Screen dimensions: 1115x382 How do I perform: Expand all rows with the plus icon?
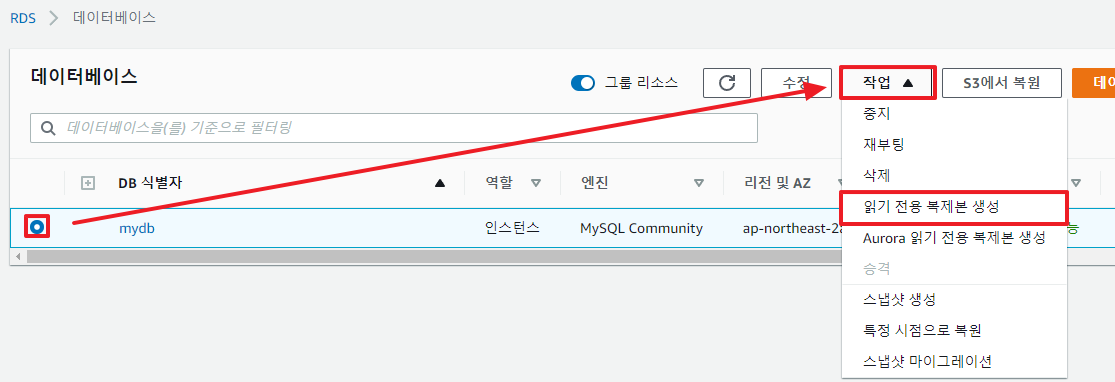point(87,184)
